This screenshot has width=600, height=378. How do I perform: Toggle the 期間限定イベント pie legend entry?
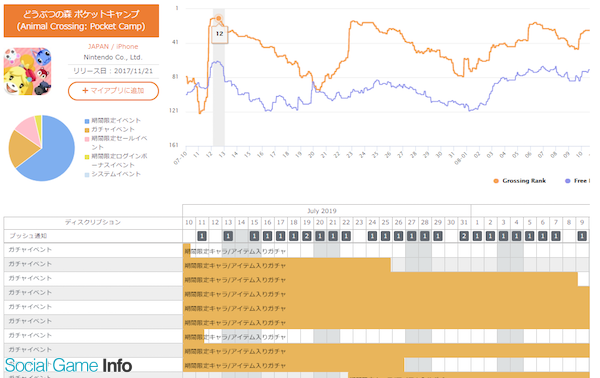point(112,121)
